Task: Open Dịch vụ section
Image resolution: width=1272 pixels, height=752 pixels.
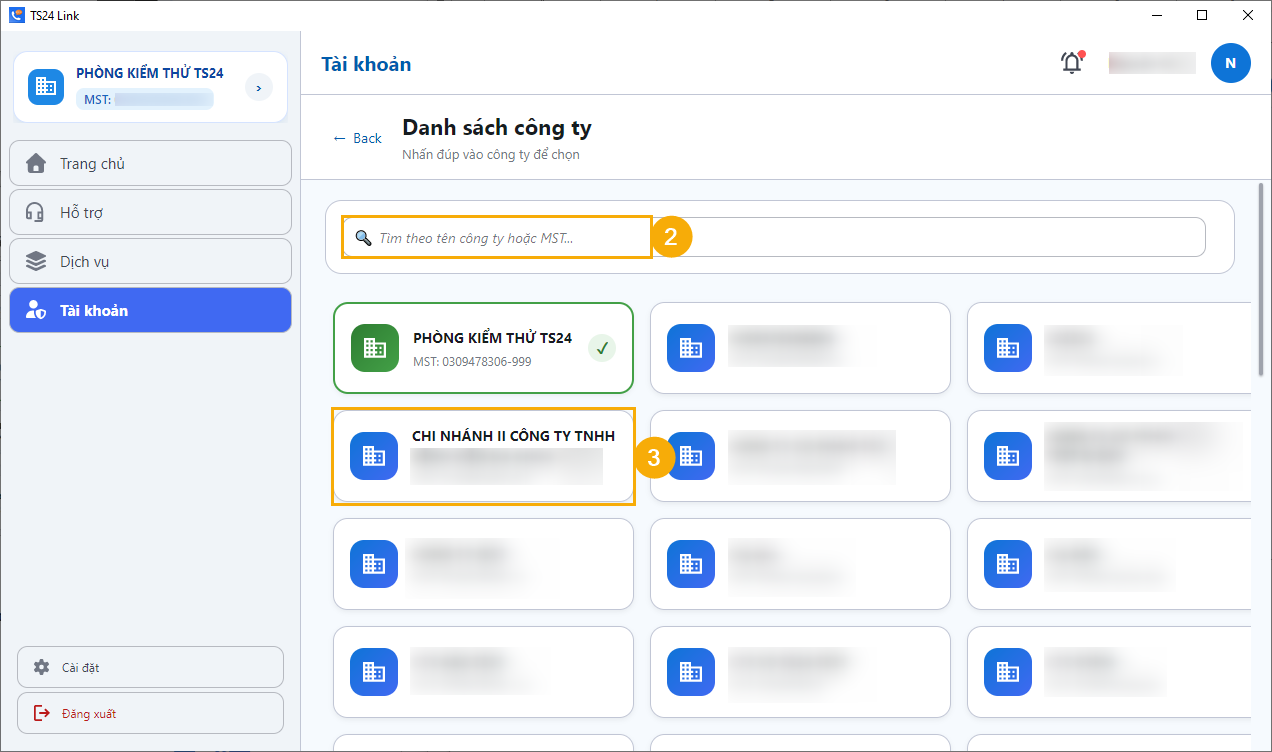Action: pyautogui.click(x=150, y=261)
